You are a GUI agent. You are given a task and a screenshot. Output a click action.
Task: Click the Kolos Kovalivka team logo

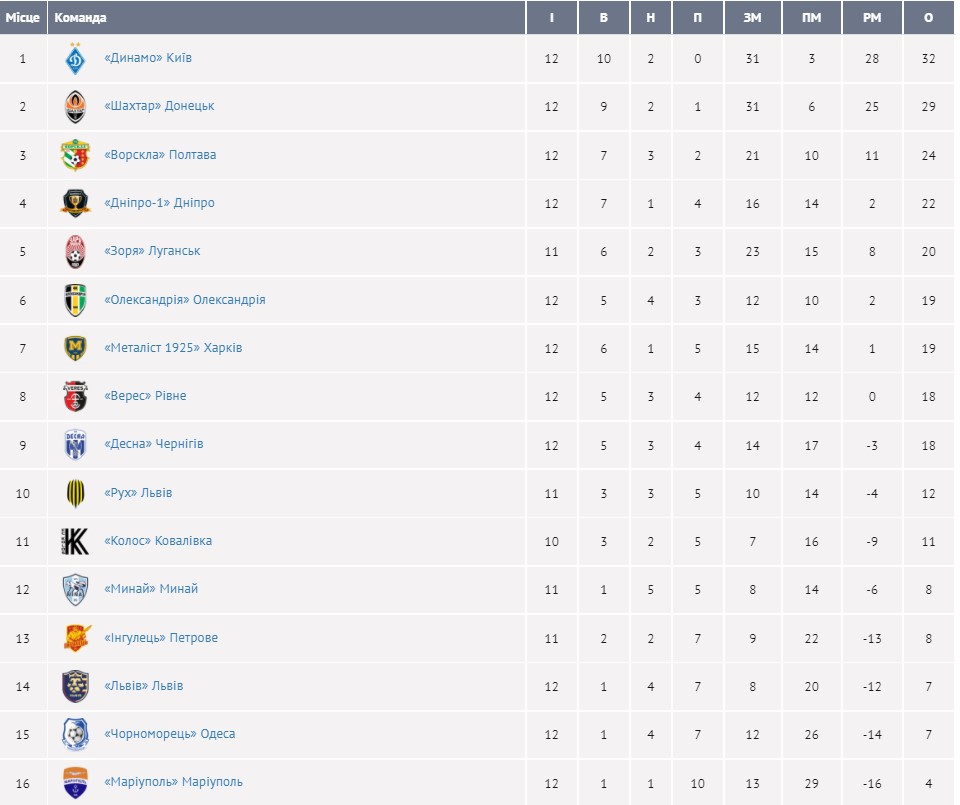click(x=75, y=541)
